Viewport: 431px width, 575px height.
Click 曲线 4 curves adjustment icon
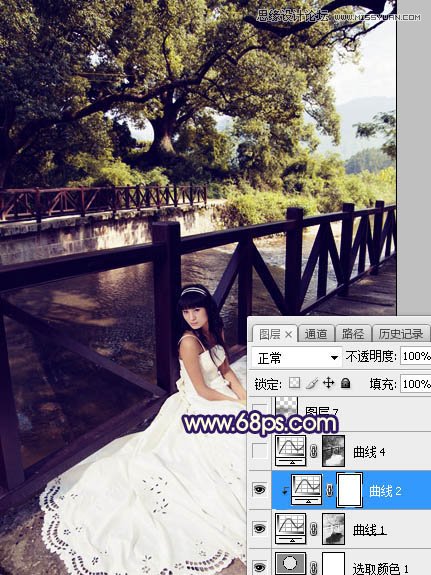291,451
